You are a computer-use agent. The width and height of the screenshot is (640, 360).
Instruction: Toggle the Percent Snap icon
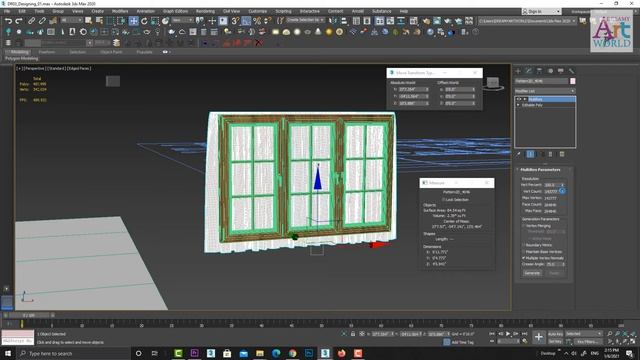(x=257, y=21)
